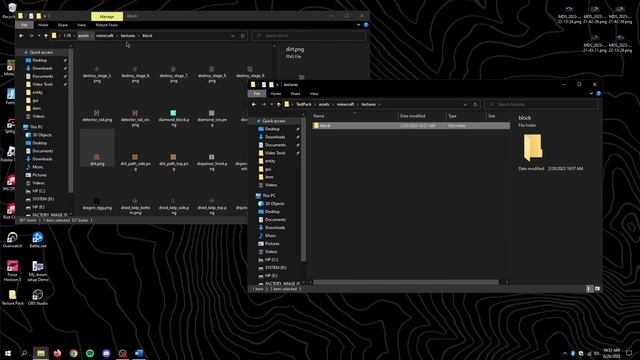Open Chrome from the taskbar
This screenshot has height=360, width=640.
point(73,353)
